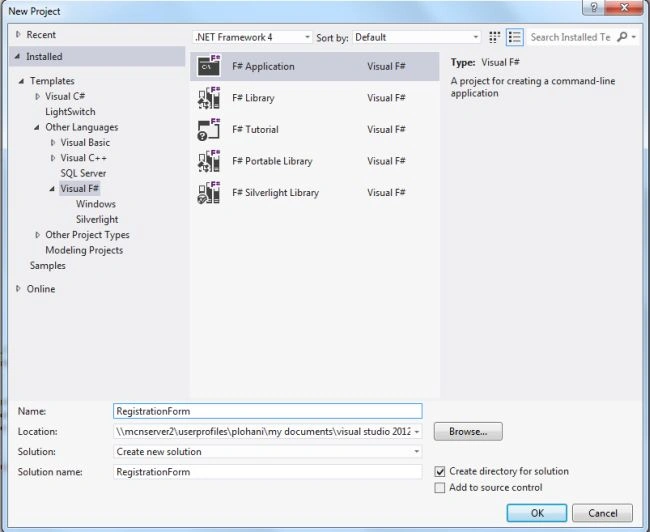
Task: Expand the Recent section
Action: 18,34
